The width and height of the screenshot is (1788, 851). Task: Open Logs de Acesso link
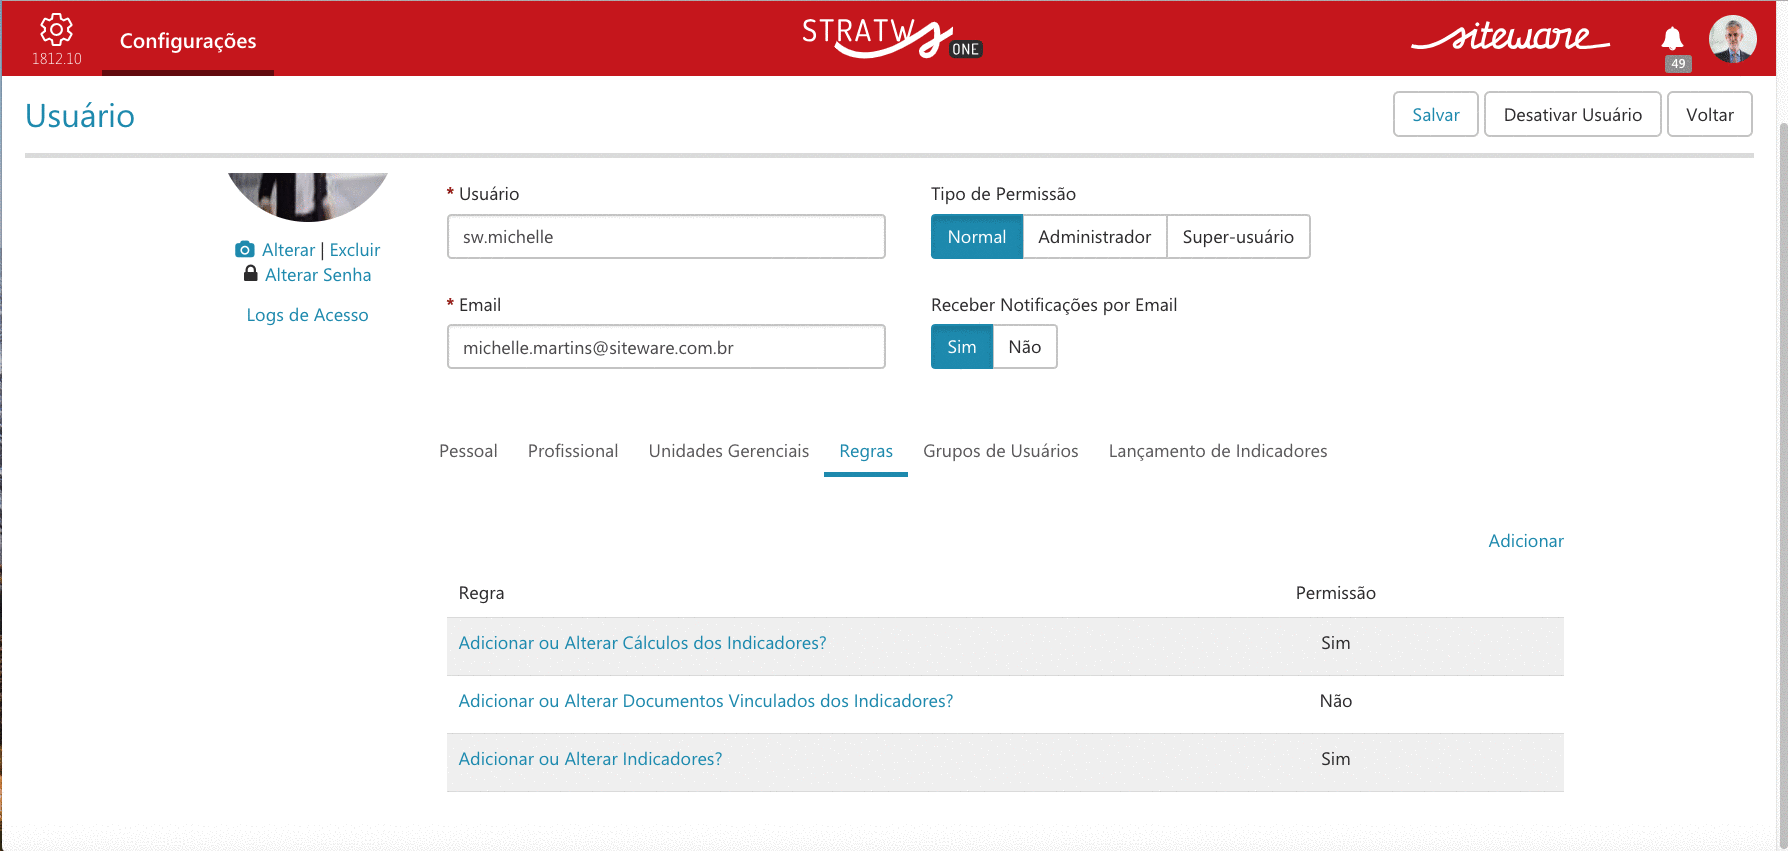coord(307,315)
